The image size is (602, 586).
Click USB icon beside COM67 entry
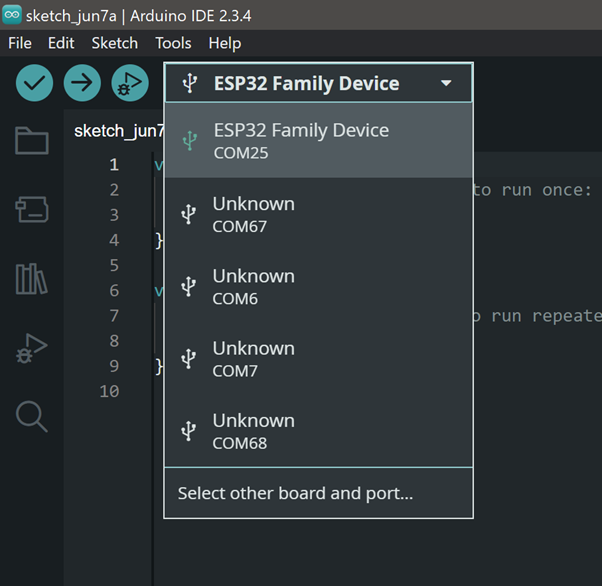click(x=189, y=214)
